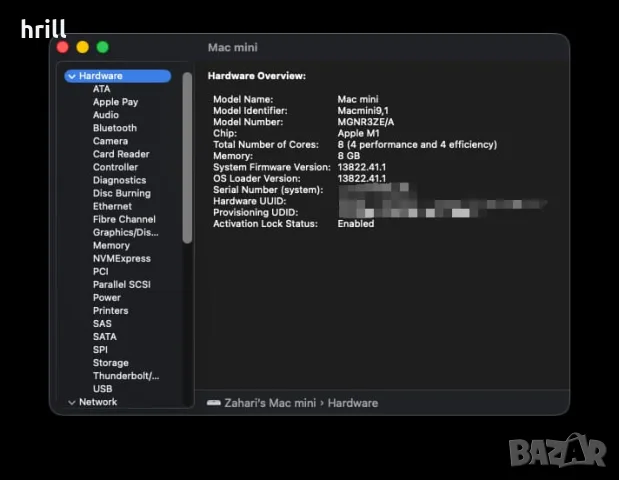
Task: Maximize the window with green button
Action: point(103,47)
